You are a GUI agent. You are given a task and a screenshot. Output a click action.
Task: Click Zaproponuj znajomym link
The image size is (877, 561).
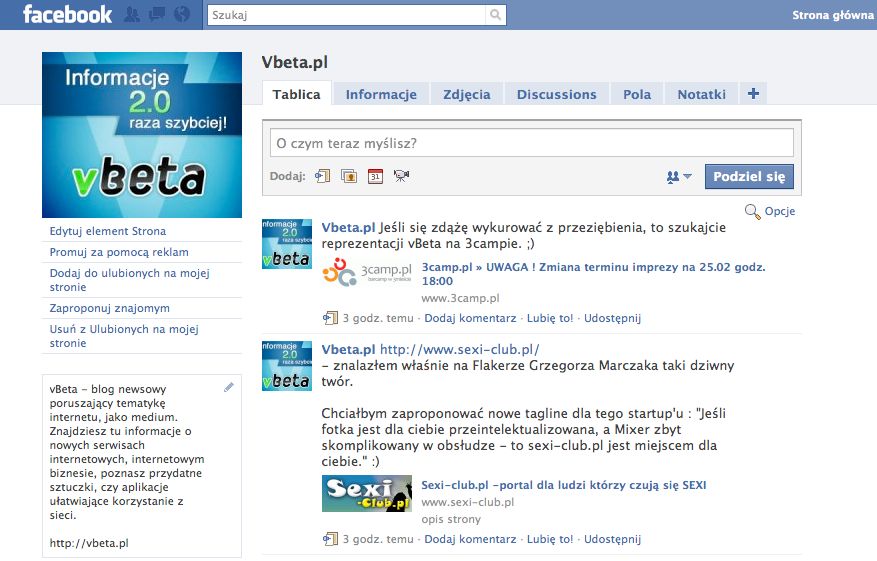point(110,308)
